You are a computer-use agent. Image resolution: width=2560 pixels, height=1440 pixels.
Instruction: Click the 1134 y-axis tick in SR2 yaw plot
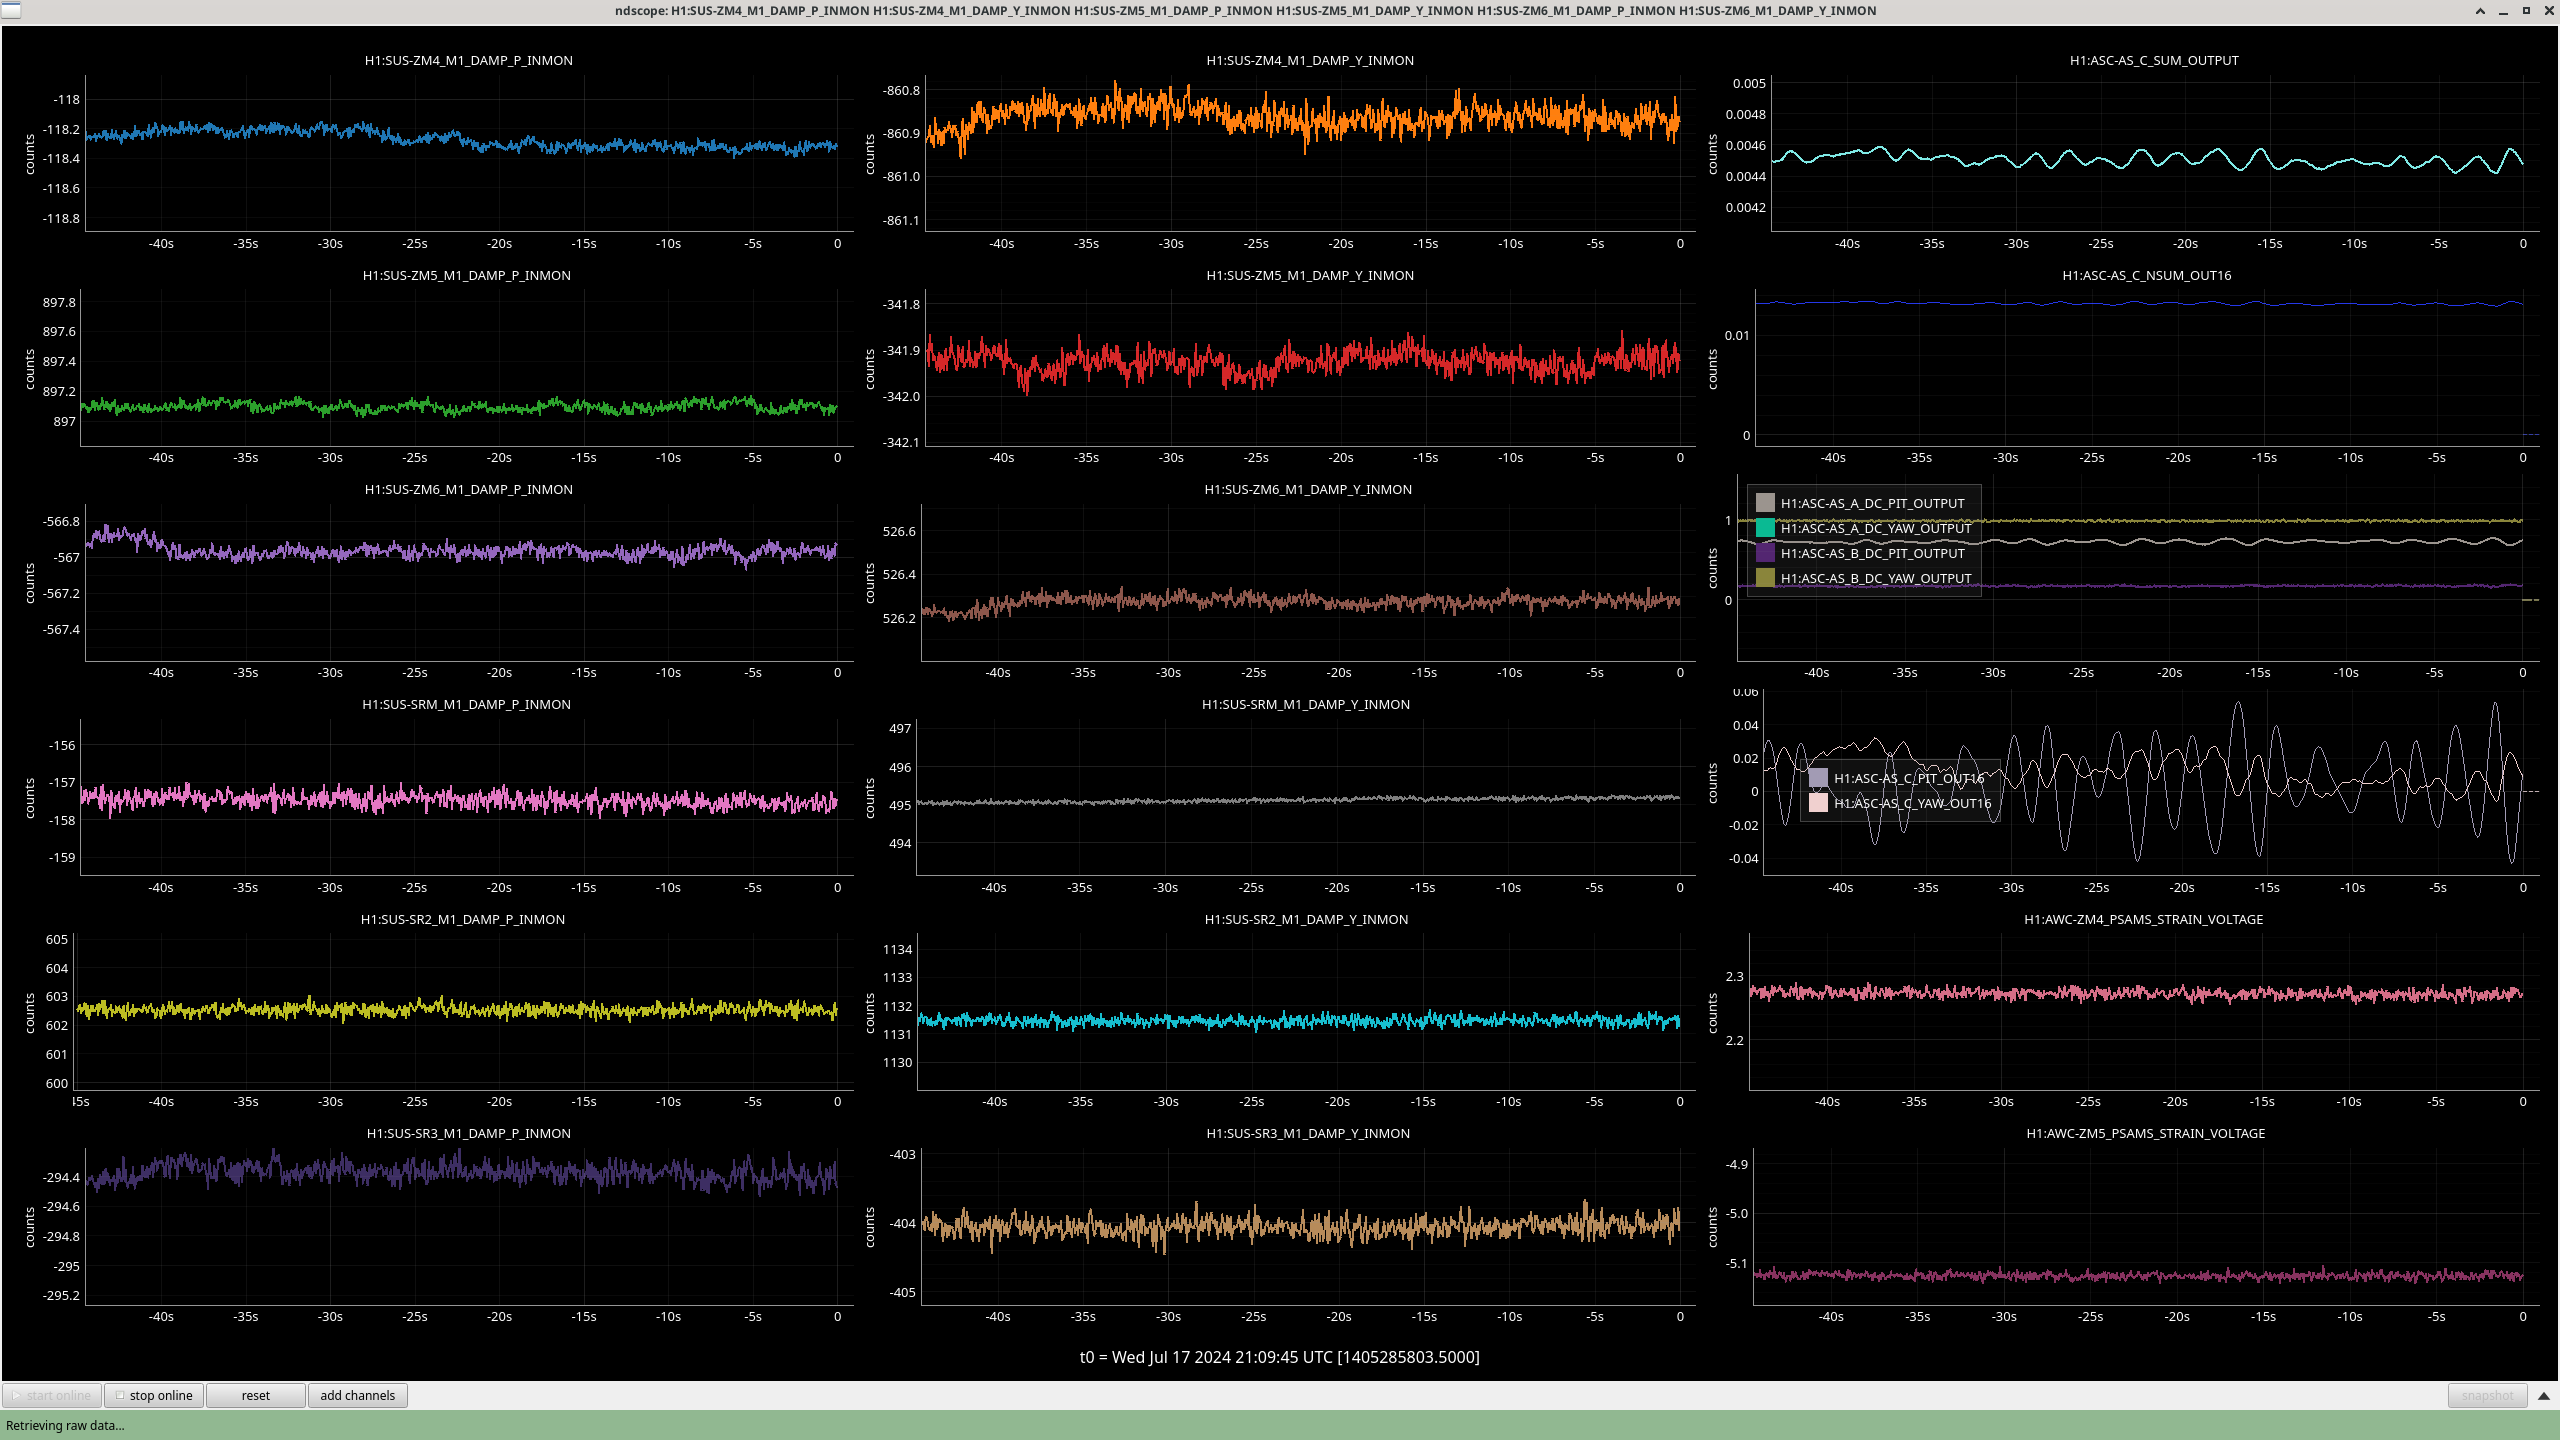click(897, 950)
